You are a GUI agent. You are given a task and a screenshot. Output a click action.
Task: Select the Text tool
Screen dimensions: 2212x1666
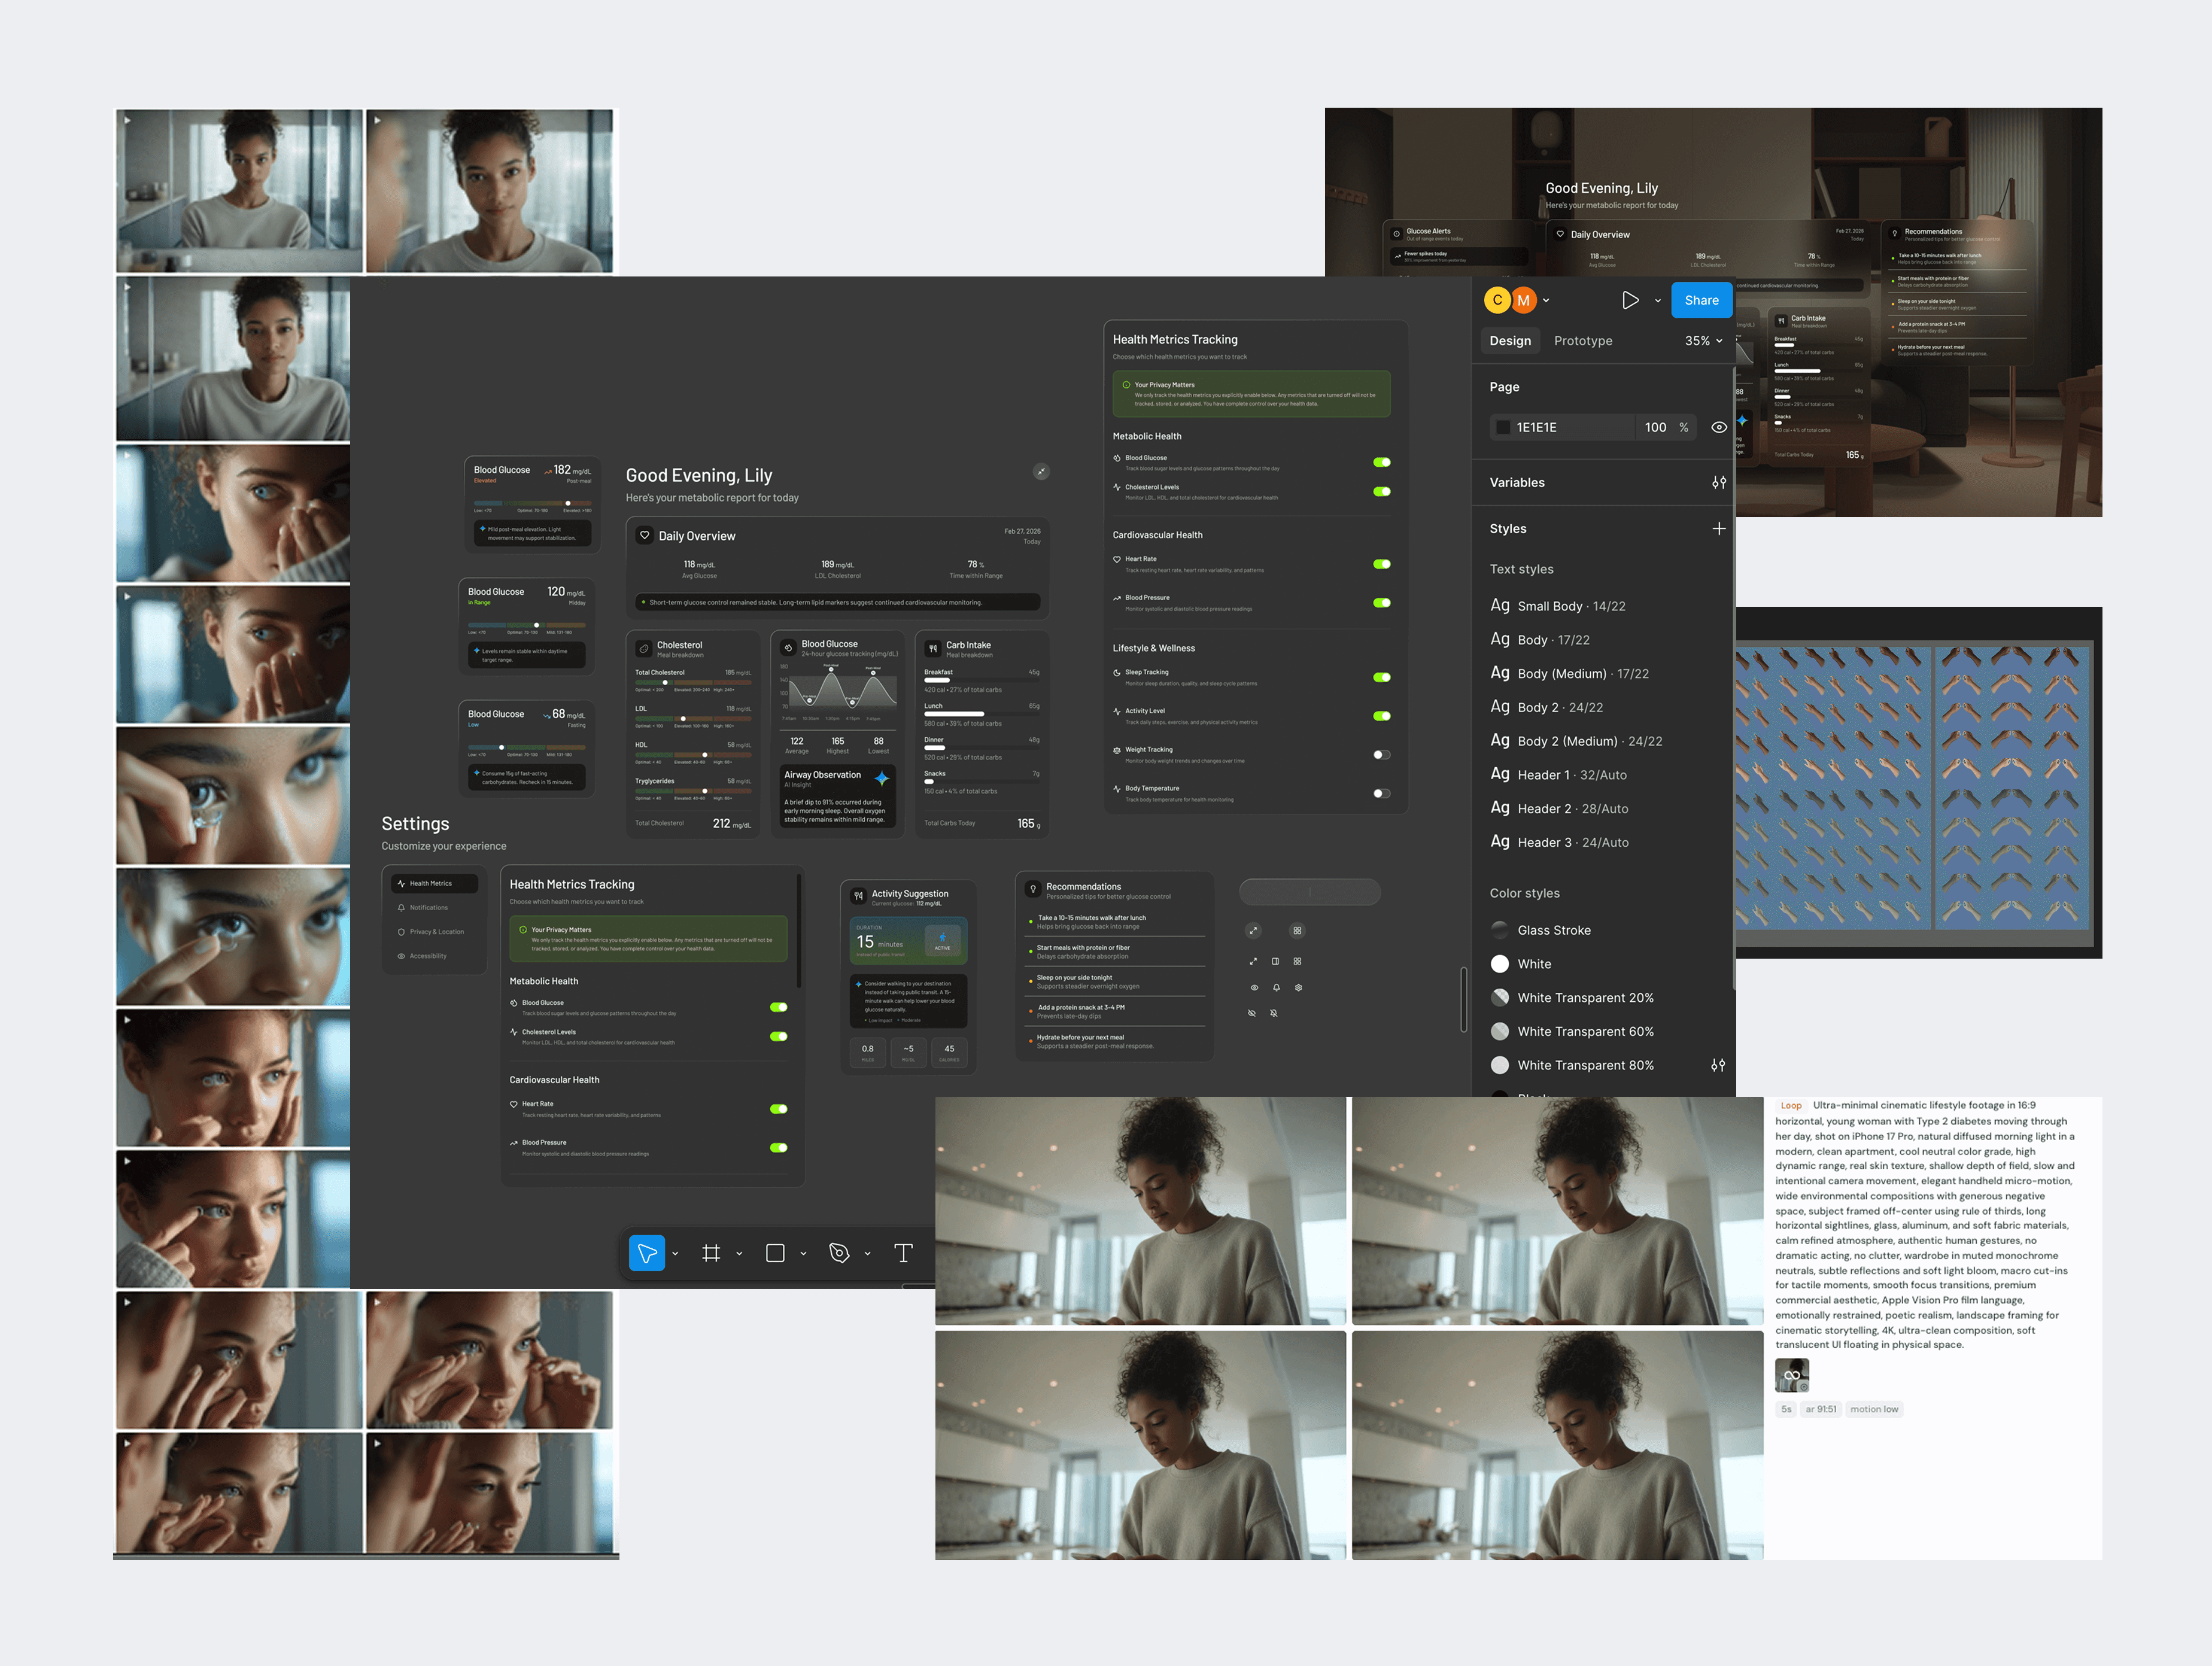903,1253
